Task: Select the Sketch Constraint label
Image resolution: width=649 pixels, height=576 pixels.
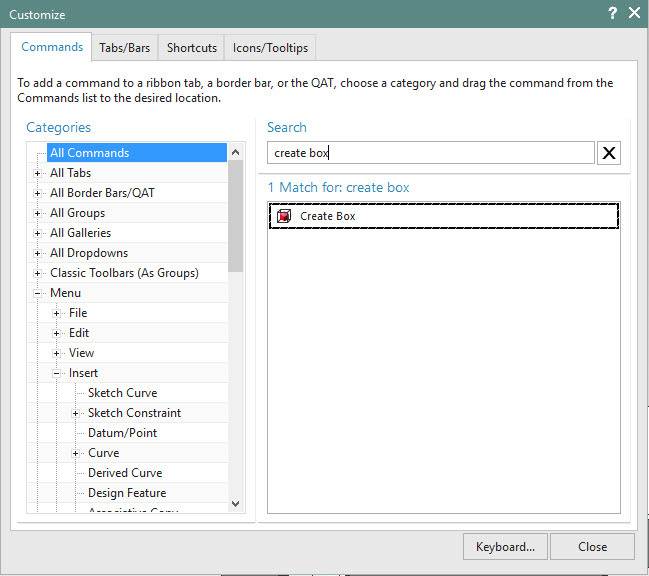Action: tap(134, 413)
